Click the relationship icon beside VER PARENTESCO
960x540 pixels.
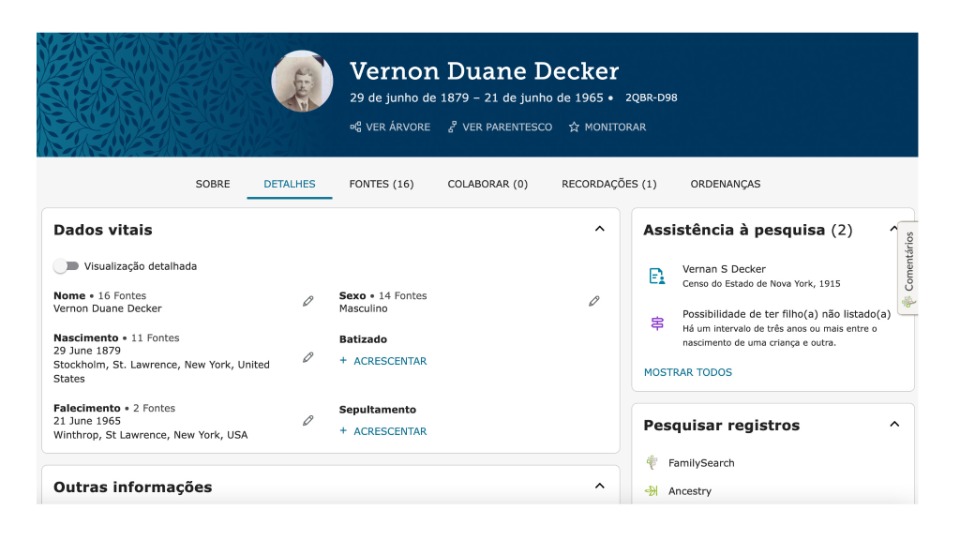tap(452, 127)
